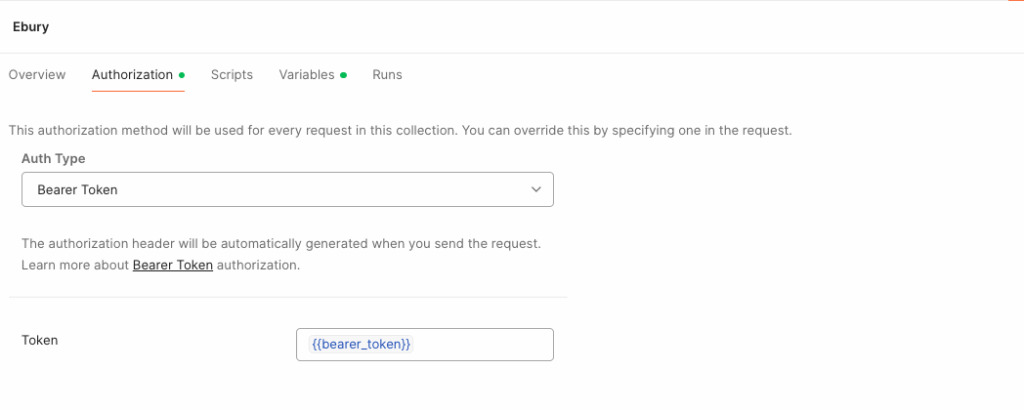Open the Runs tab
This screenshot has width=1024, height=411.
387,74
